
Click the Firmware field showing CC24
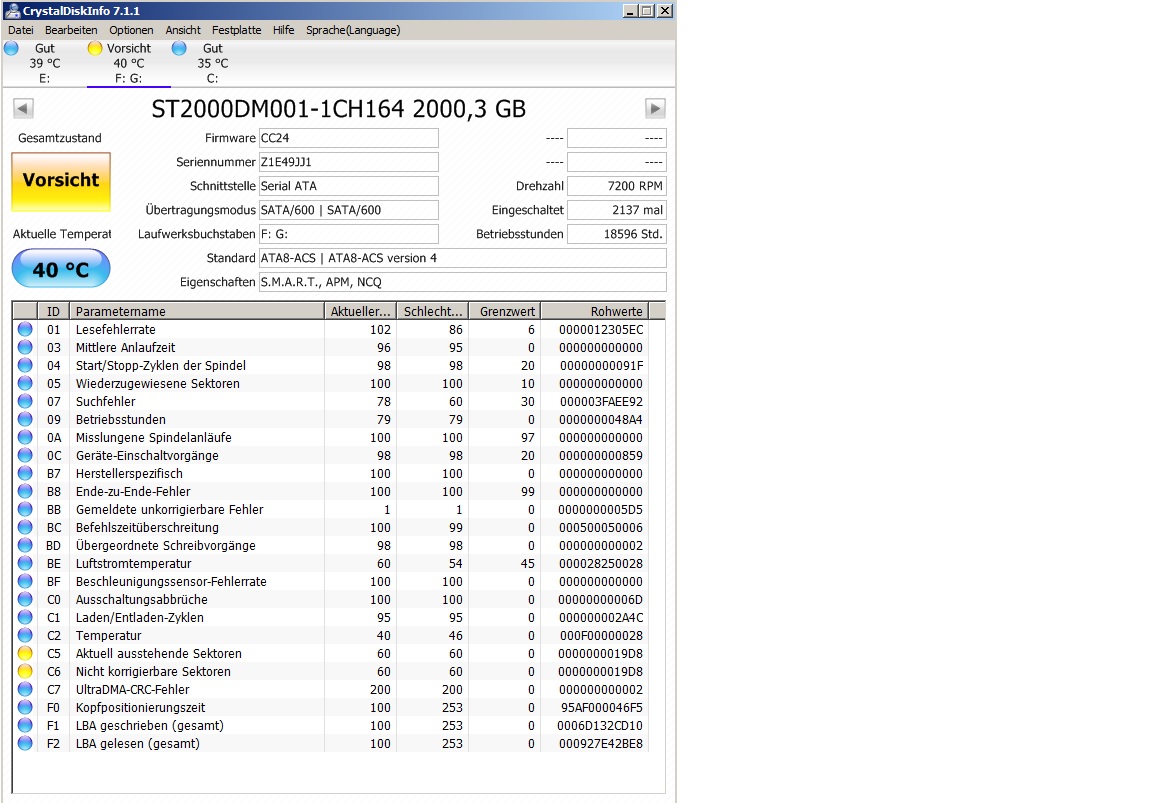point(349,138)
